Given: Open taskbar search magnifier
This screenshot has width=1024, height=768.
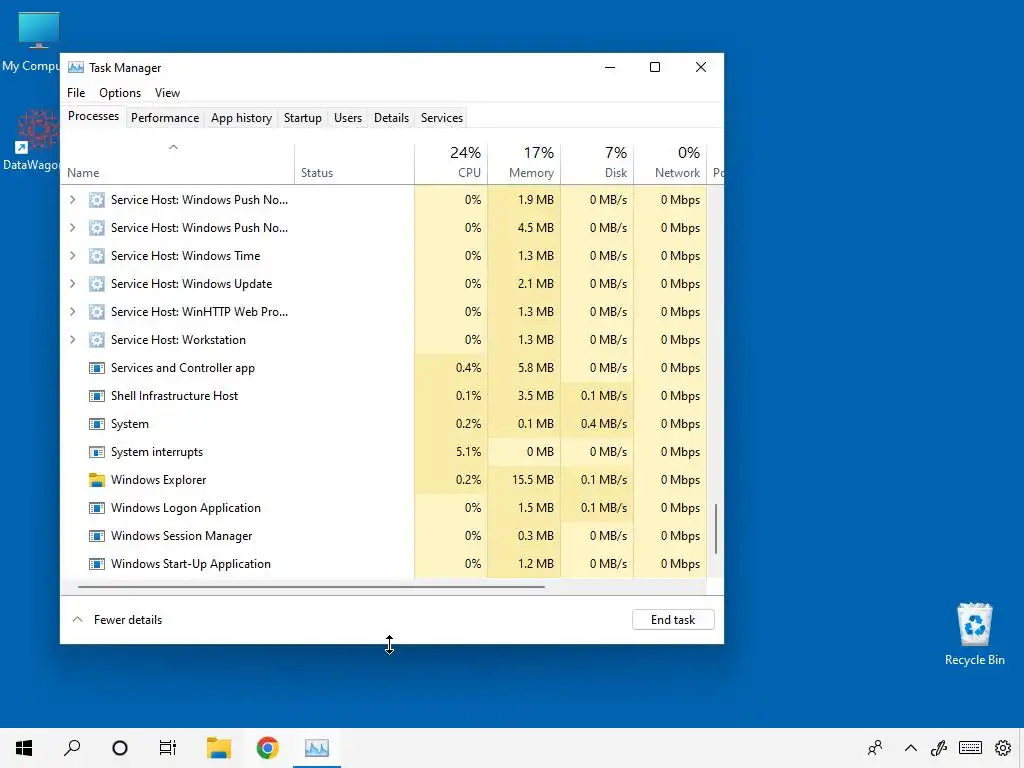Looking at the screenshot, I should pos(72,748).
